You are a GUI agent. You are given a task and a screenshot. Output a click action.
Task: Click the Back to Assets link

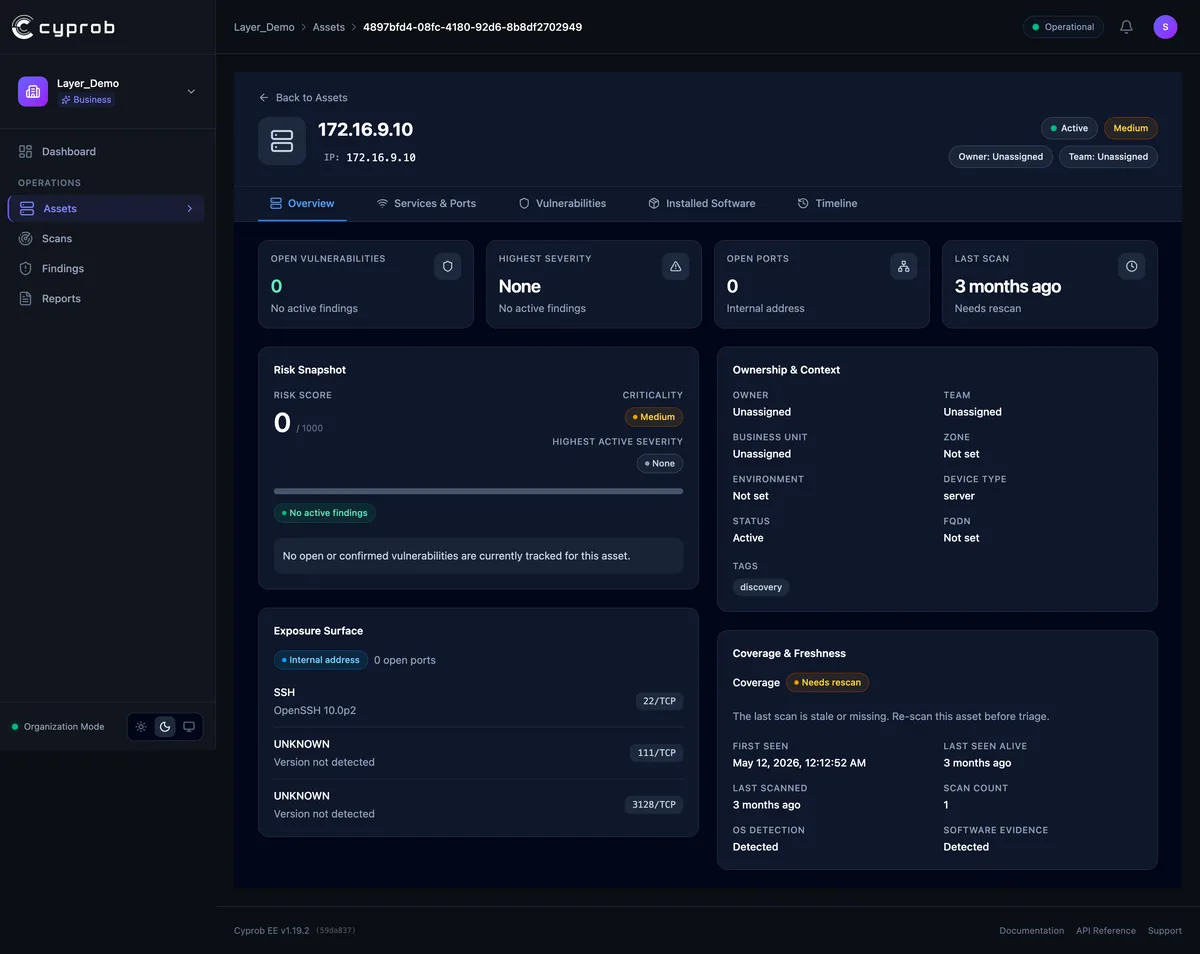tap(303, 98)
